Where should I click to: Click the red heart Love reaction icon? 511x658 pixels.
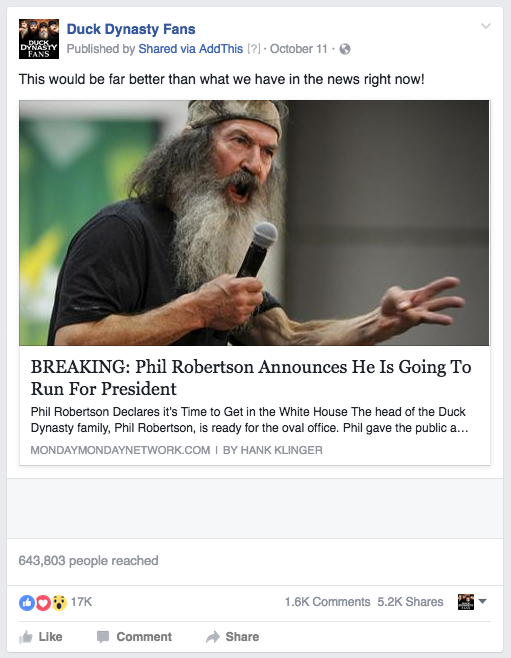tap(43, 603)
